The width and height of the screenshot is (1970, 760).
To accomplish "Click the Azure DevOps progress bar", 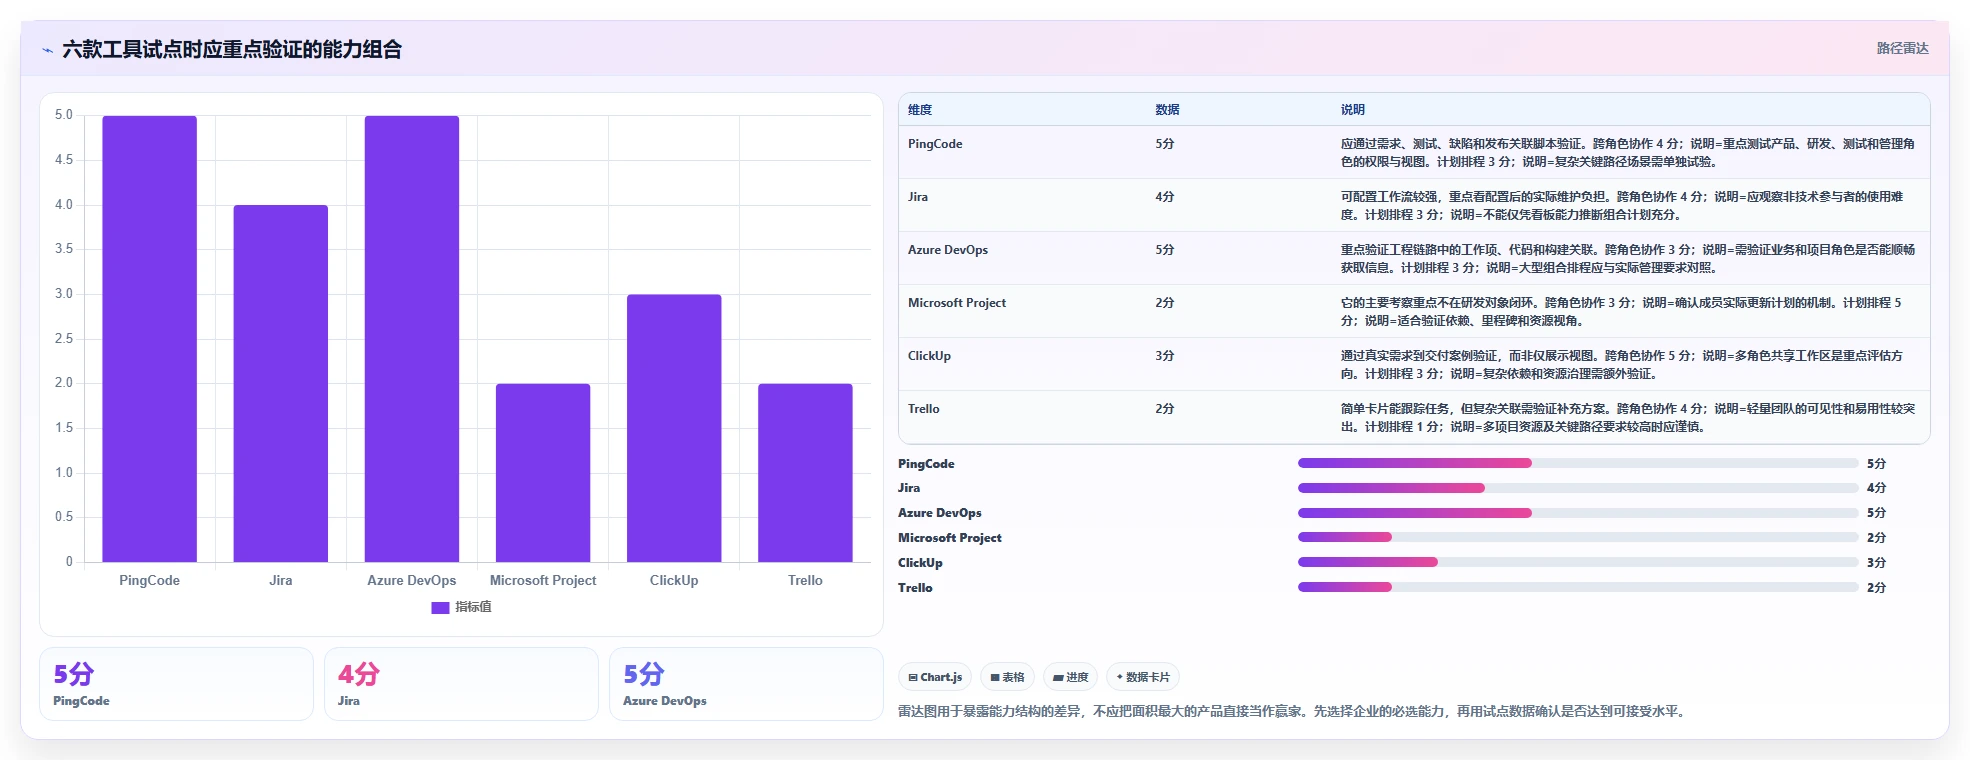I will coord(1578,513).
